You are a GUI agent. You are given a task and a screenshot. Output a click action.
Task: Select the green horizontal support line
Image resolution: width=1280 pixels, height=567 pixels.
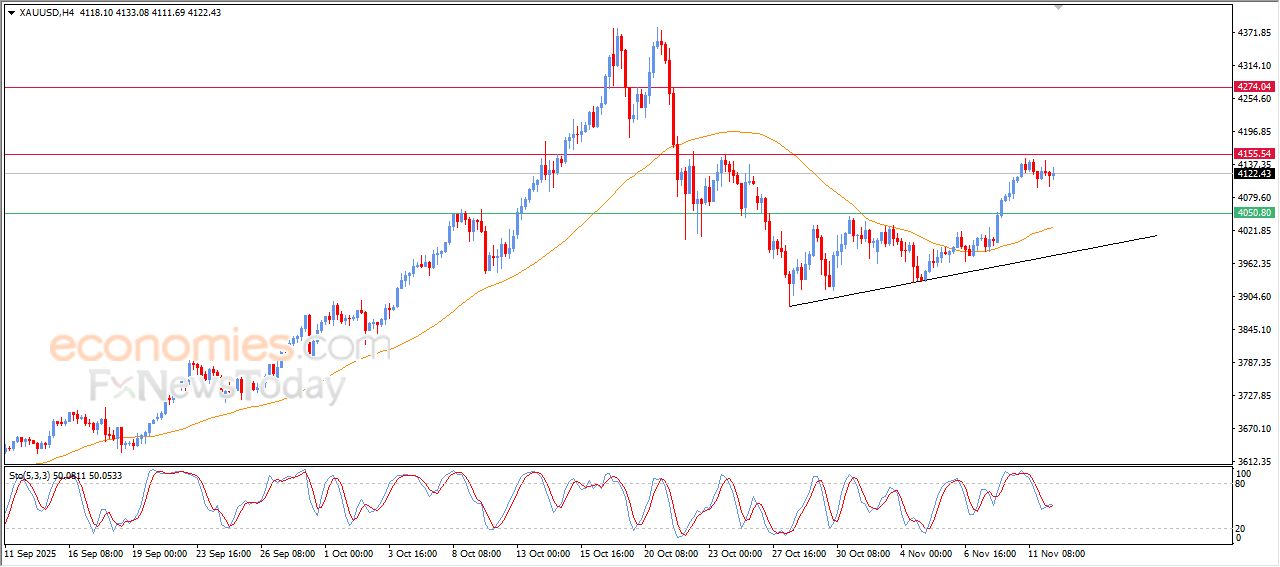tap(300, 213)
